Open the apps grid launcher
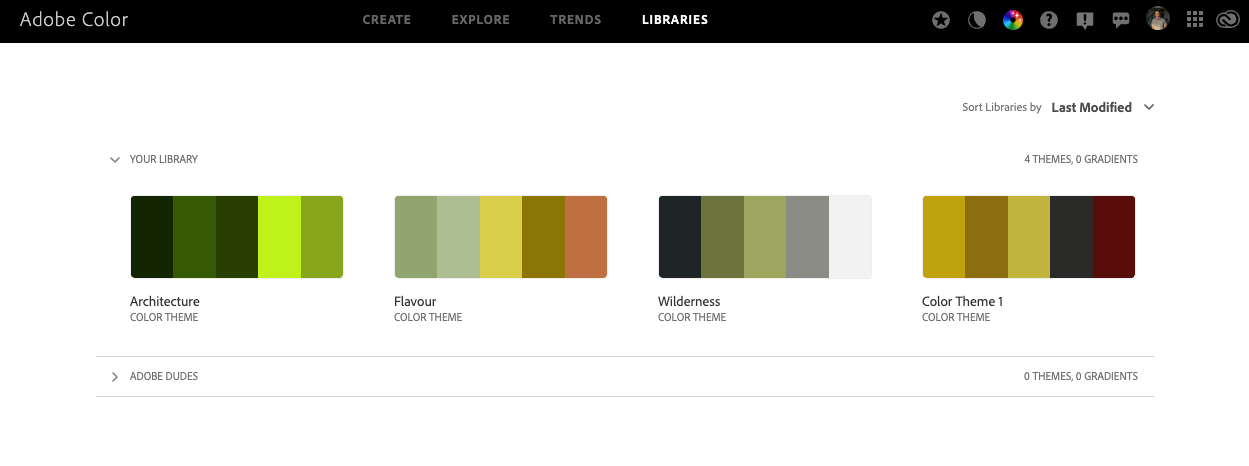Image resolution: width=1249 pixels, height=466 pixels. 1193,20
